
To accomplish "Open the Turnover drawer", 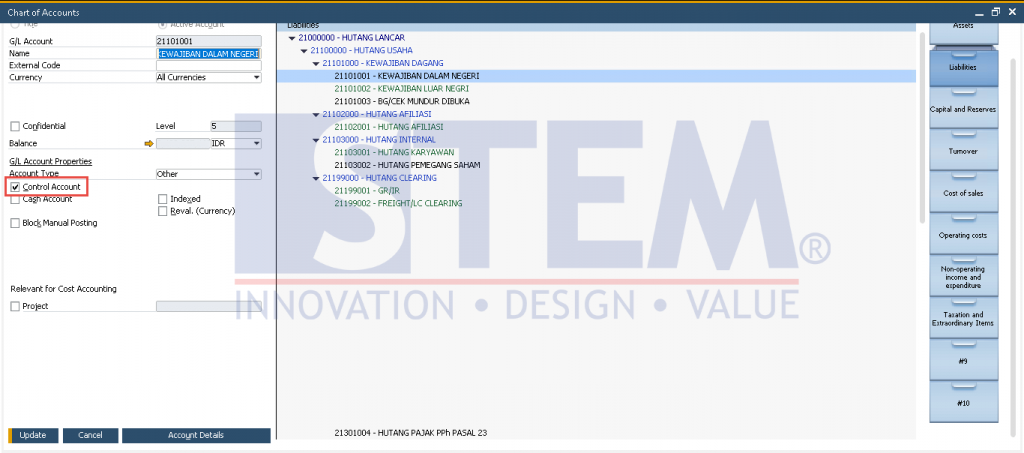I will [963, 149].
